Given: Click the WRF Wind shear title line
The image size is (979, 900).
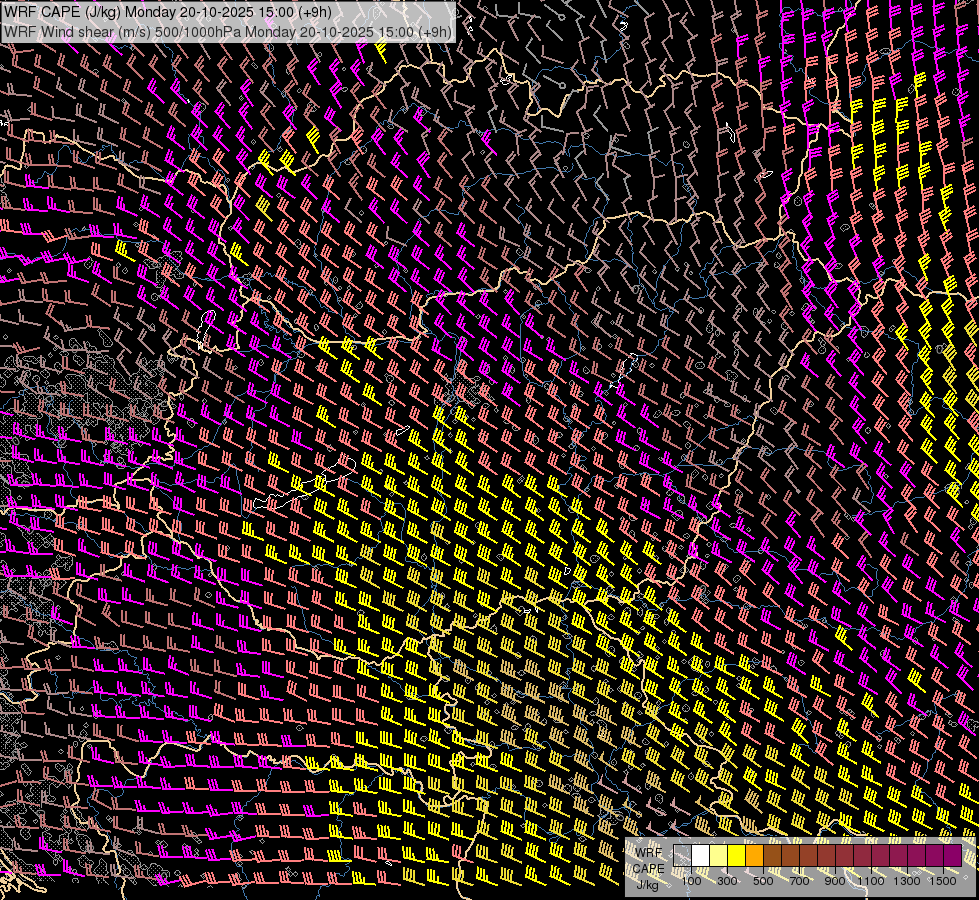Looking at the screenshot, I should tap(228, 31).
